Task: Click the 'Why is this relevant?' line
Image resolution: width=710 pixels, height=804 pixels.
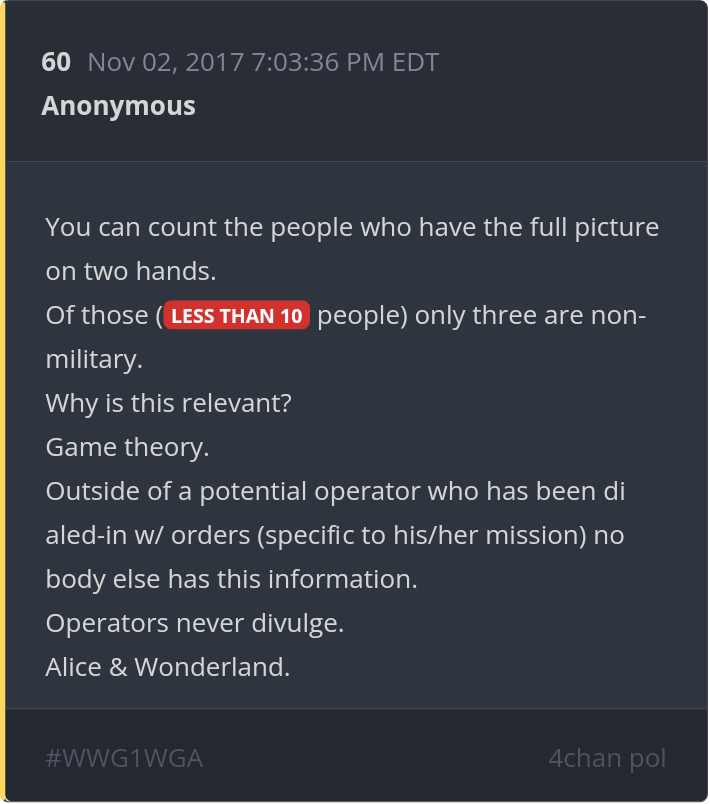Action: (x=168, y=404)
